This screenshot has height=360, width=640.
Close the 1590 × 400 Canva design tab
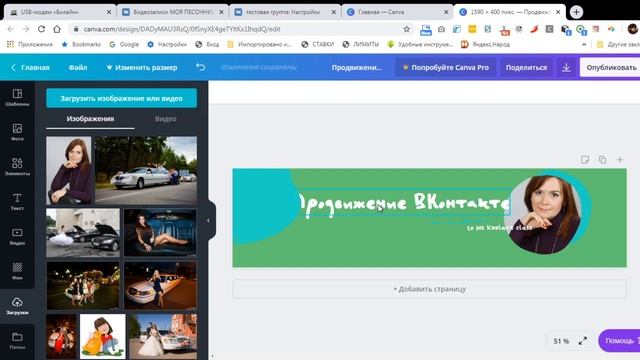pos(558,12)
